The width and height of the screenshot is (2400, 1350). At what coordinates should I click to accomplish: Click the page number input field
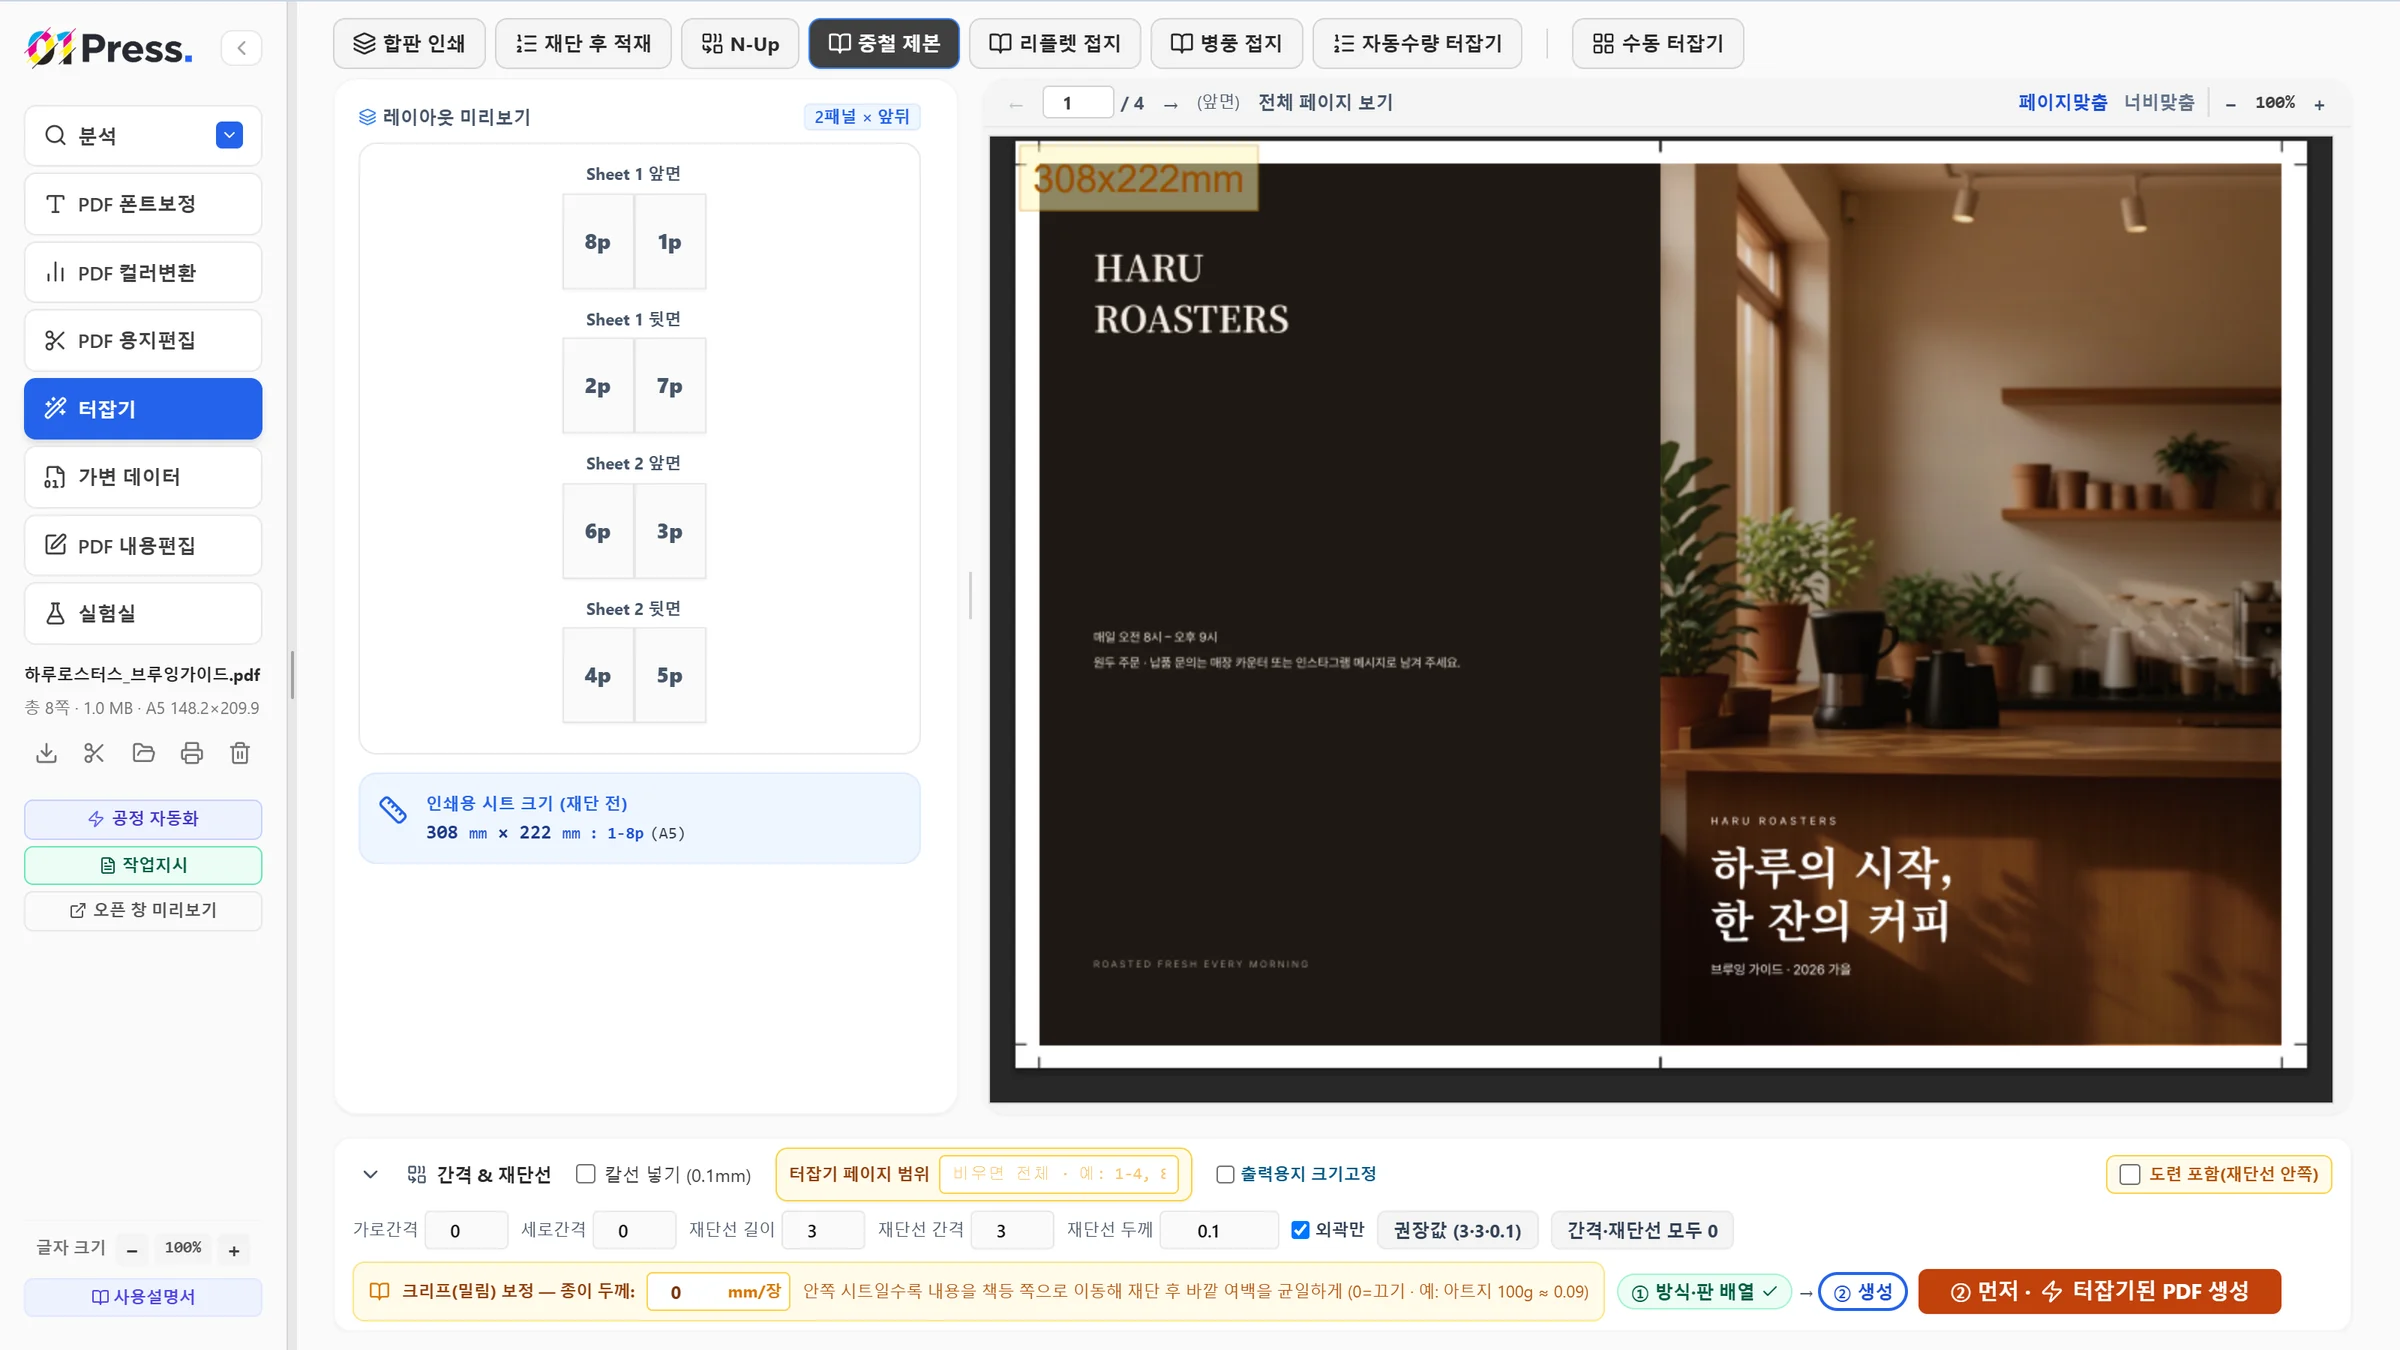1078,103
